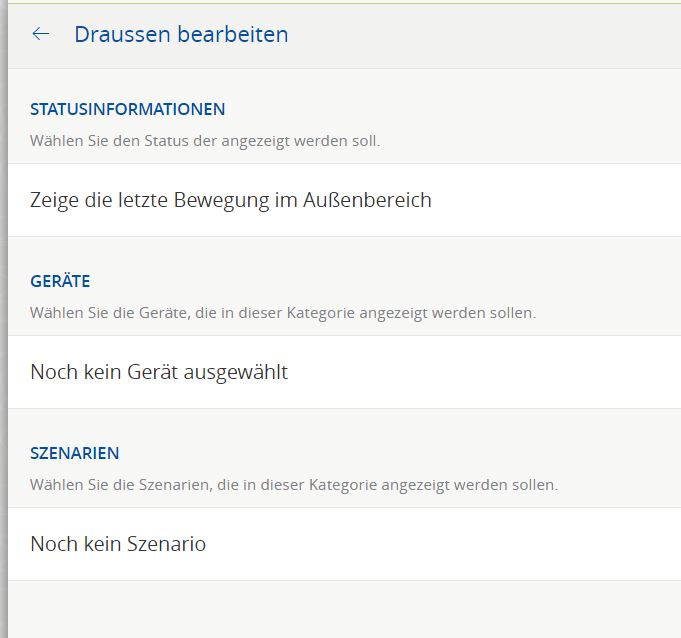Click blank right side of the status row
The height and width of the screenshot is (638, 681).
tap(560, 200)
